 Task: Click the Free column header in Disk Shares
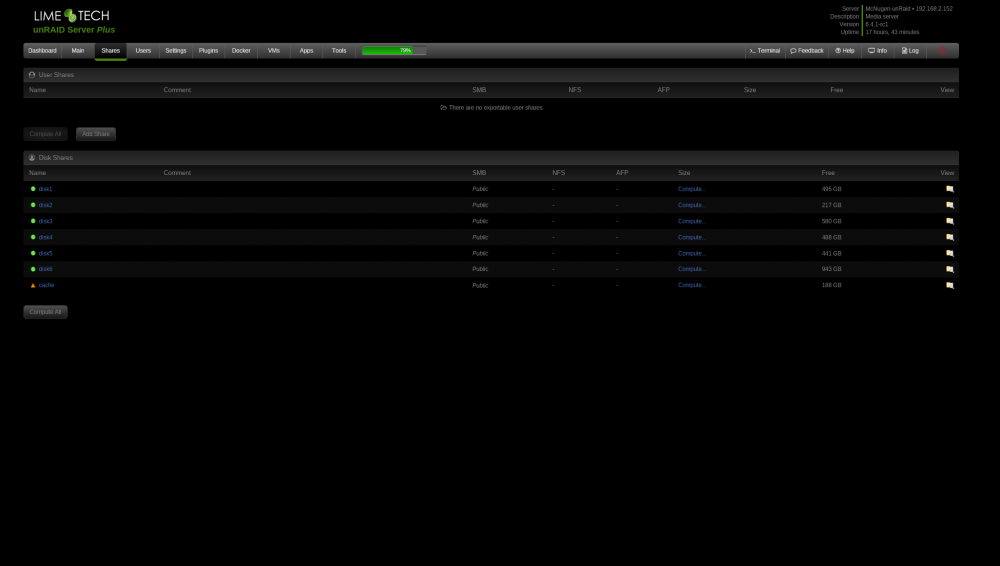(x=828, y=173)
